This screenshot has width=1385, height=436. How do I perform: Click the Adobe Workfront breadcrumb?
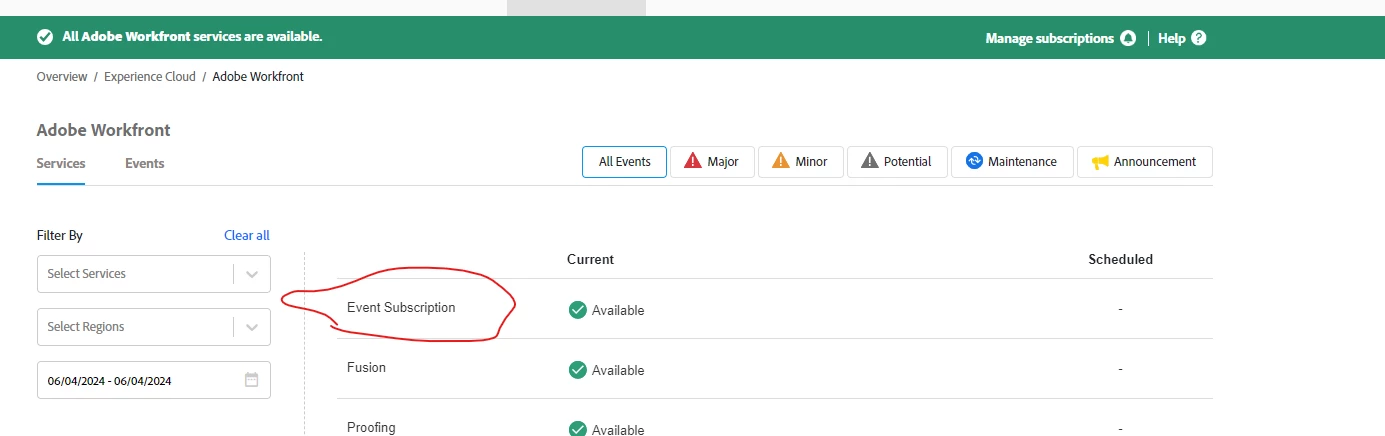point(258,76)
